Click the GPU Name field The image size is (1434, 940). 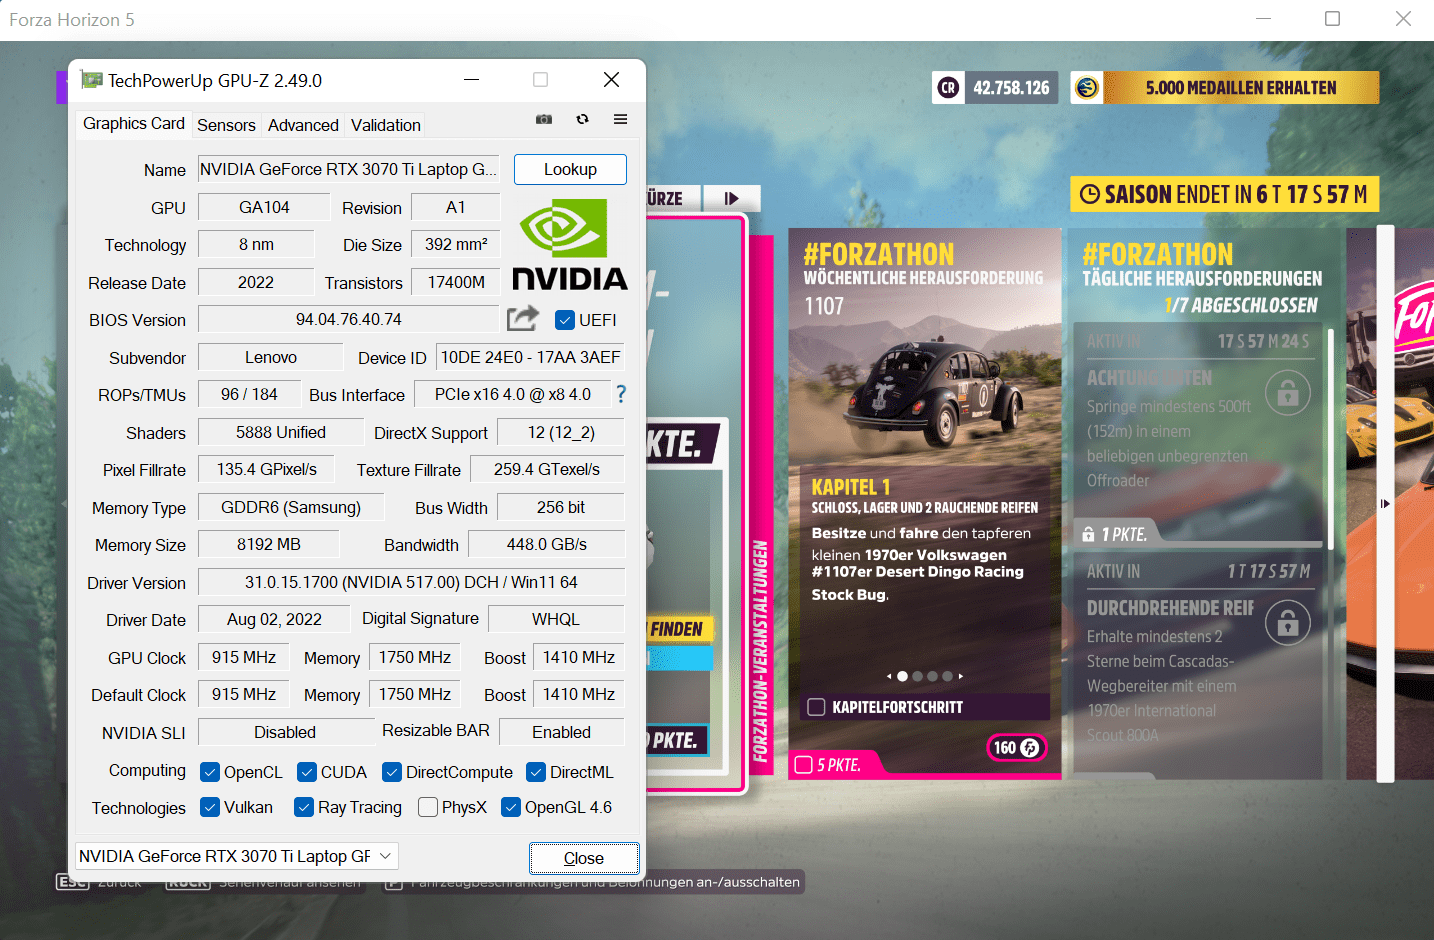(348, 169)
